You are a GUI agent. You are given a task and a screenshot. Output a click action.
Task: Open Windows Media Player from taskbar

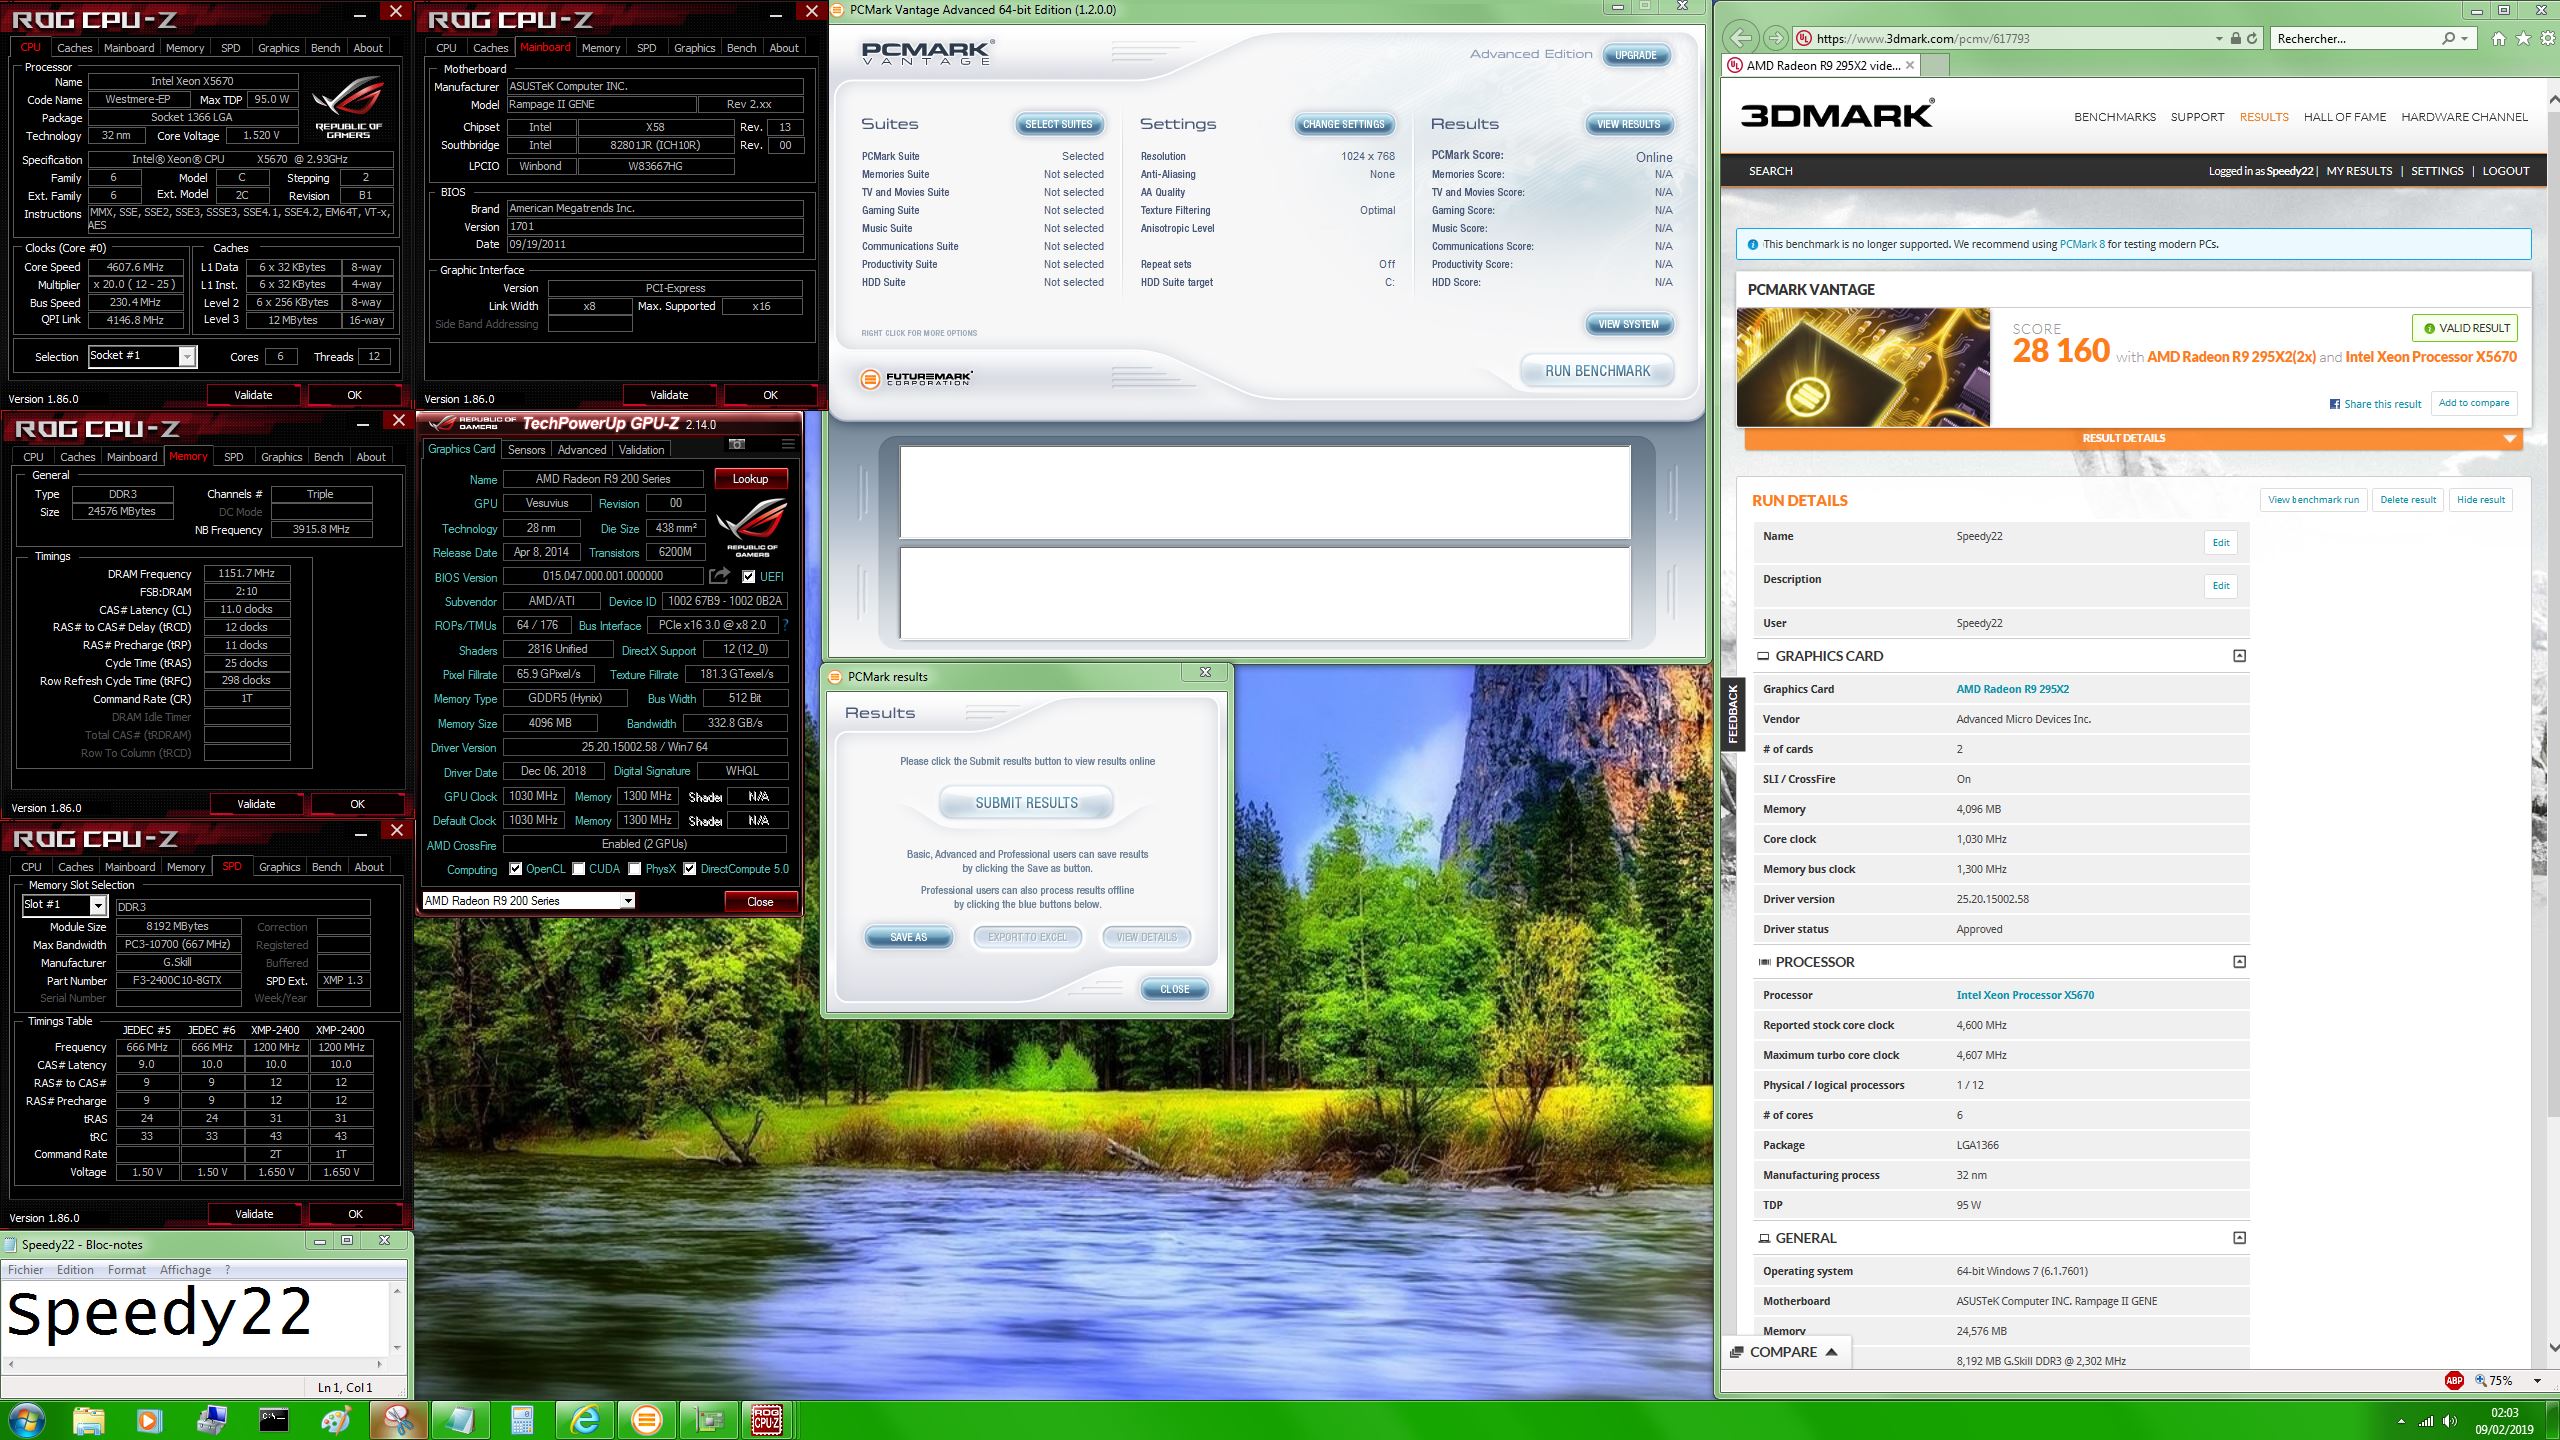click(x=149, y=1420)
